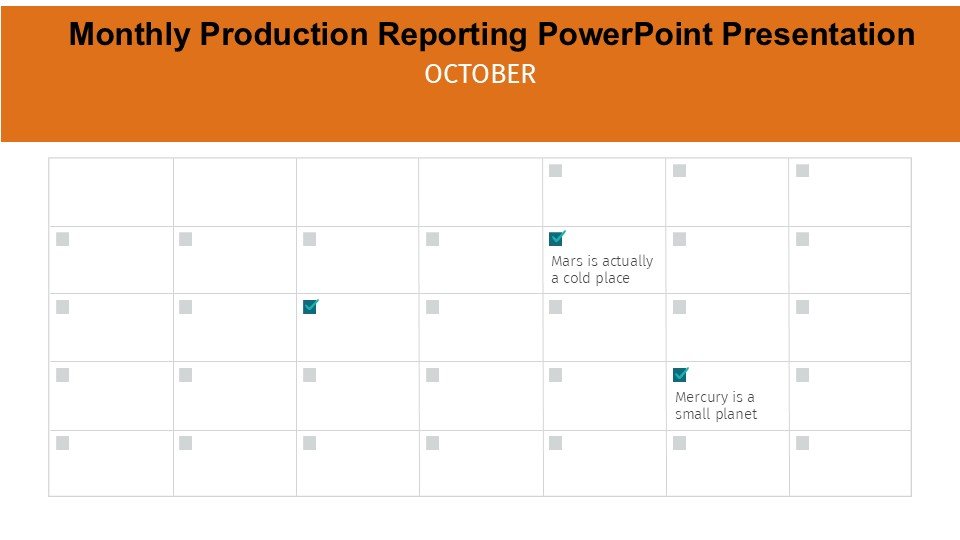
Task: Enable the checkbox directly above the Mars checkbox
Action: click(556, 171)
